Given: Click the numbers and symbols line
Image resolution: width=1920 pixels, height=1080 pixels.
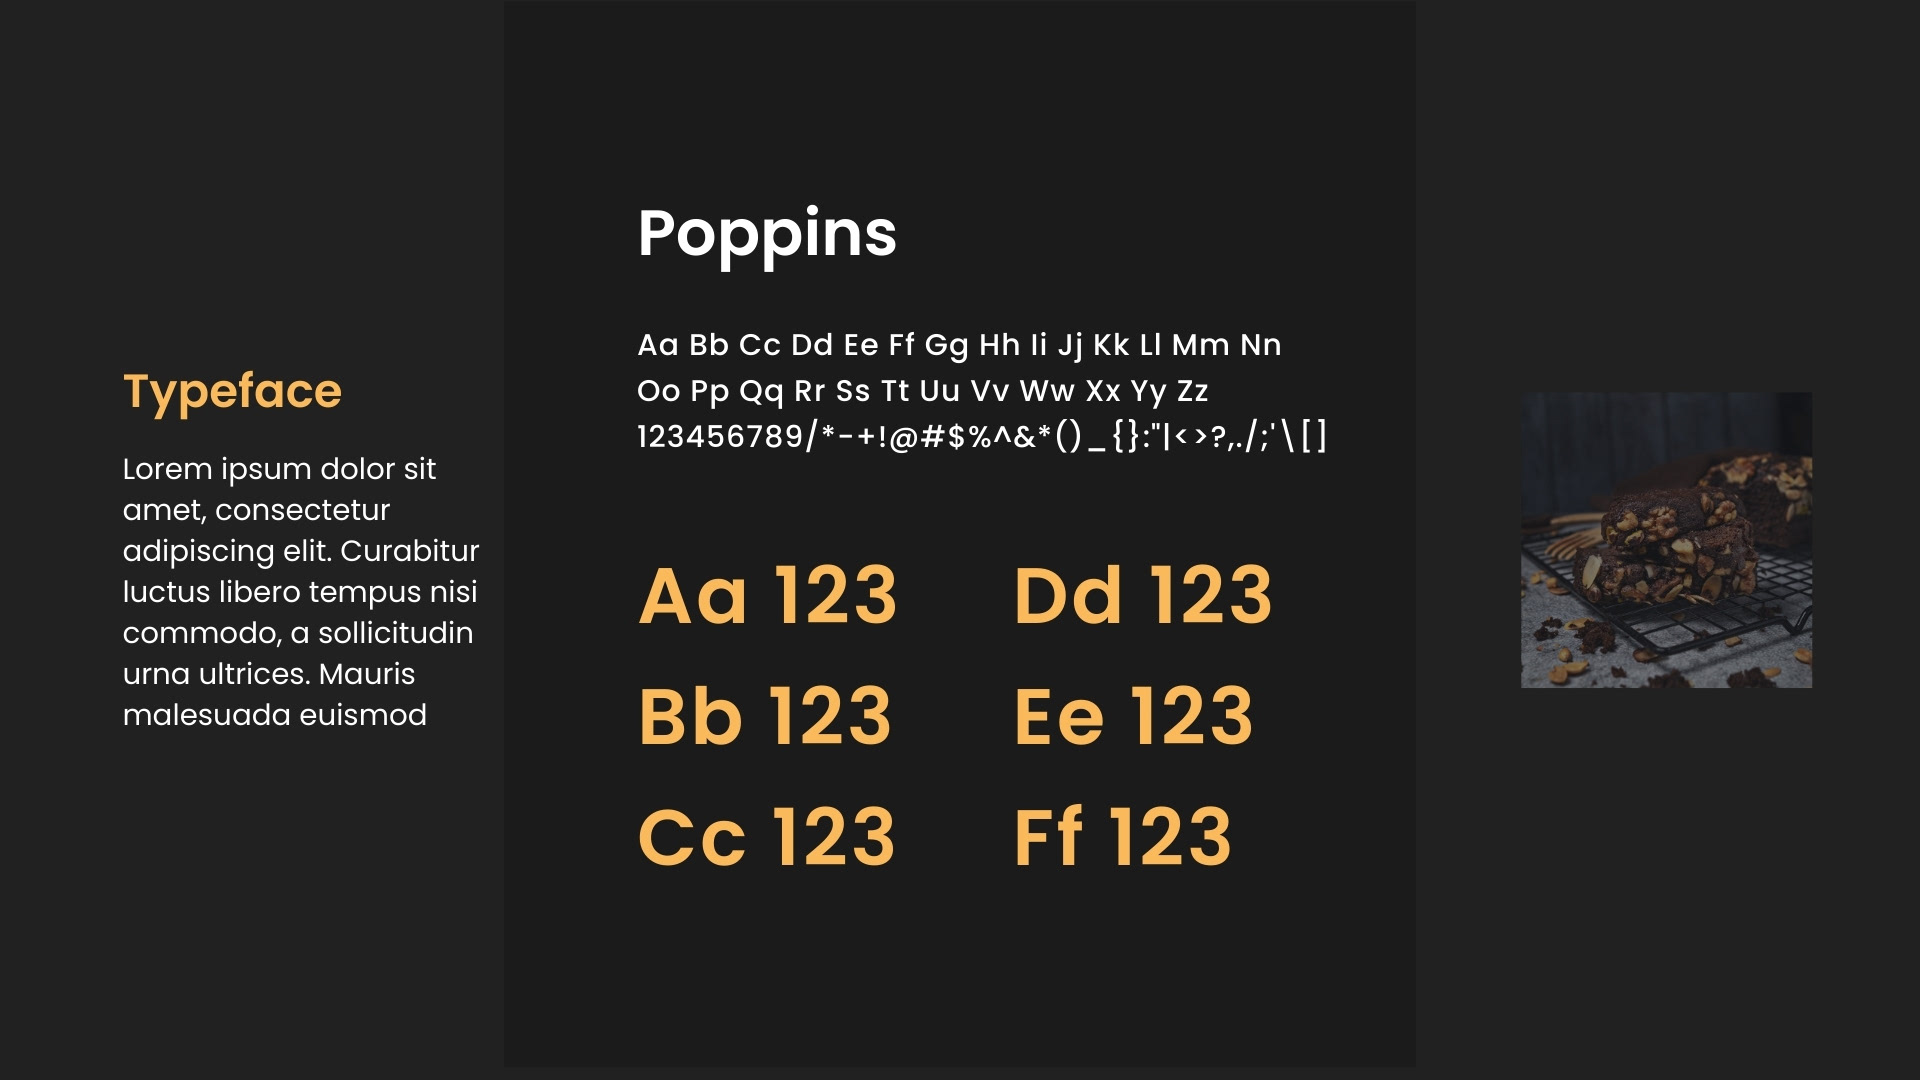Looking at the screenshot, I should [x=982, y=437].
